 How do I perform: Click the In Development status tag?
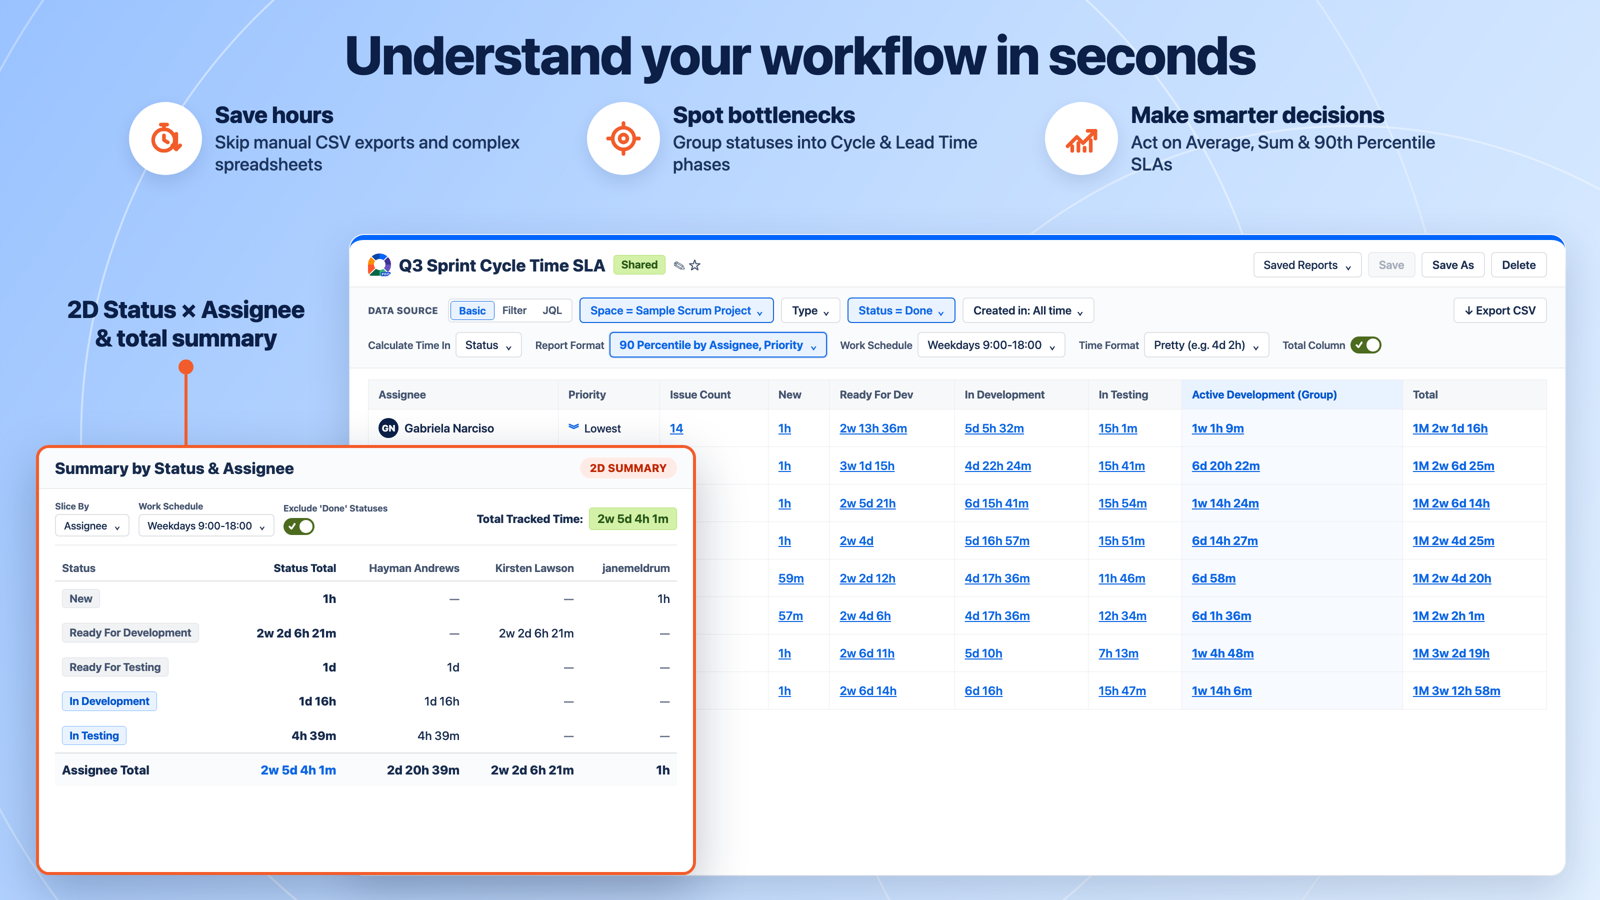[109, 701]
